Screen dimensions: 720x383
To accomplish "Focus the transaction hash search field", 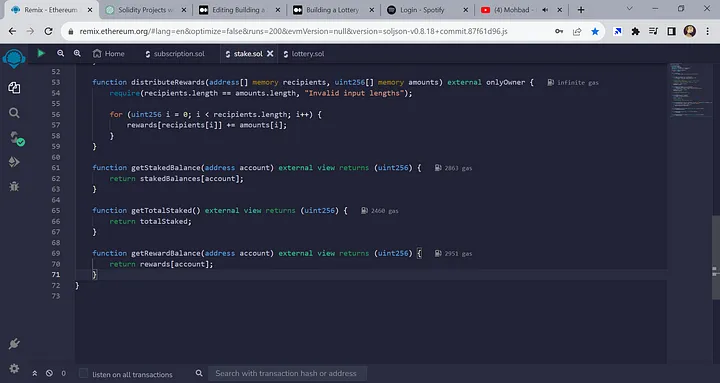I will 287,373.
